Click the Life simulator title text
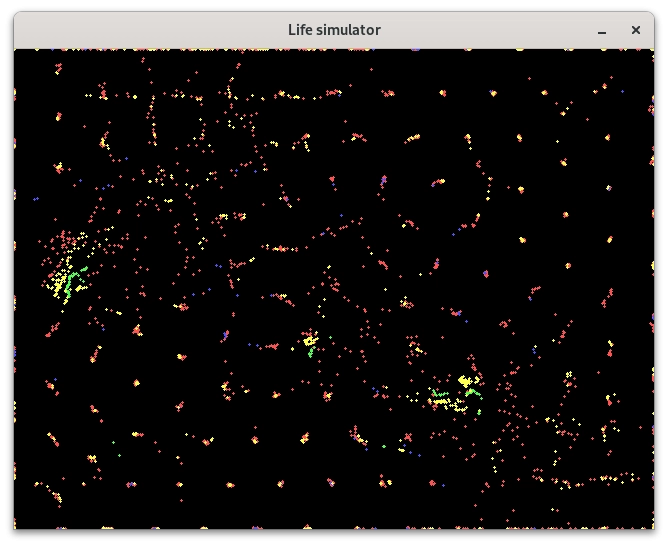 [334, 30]
